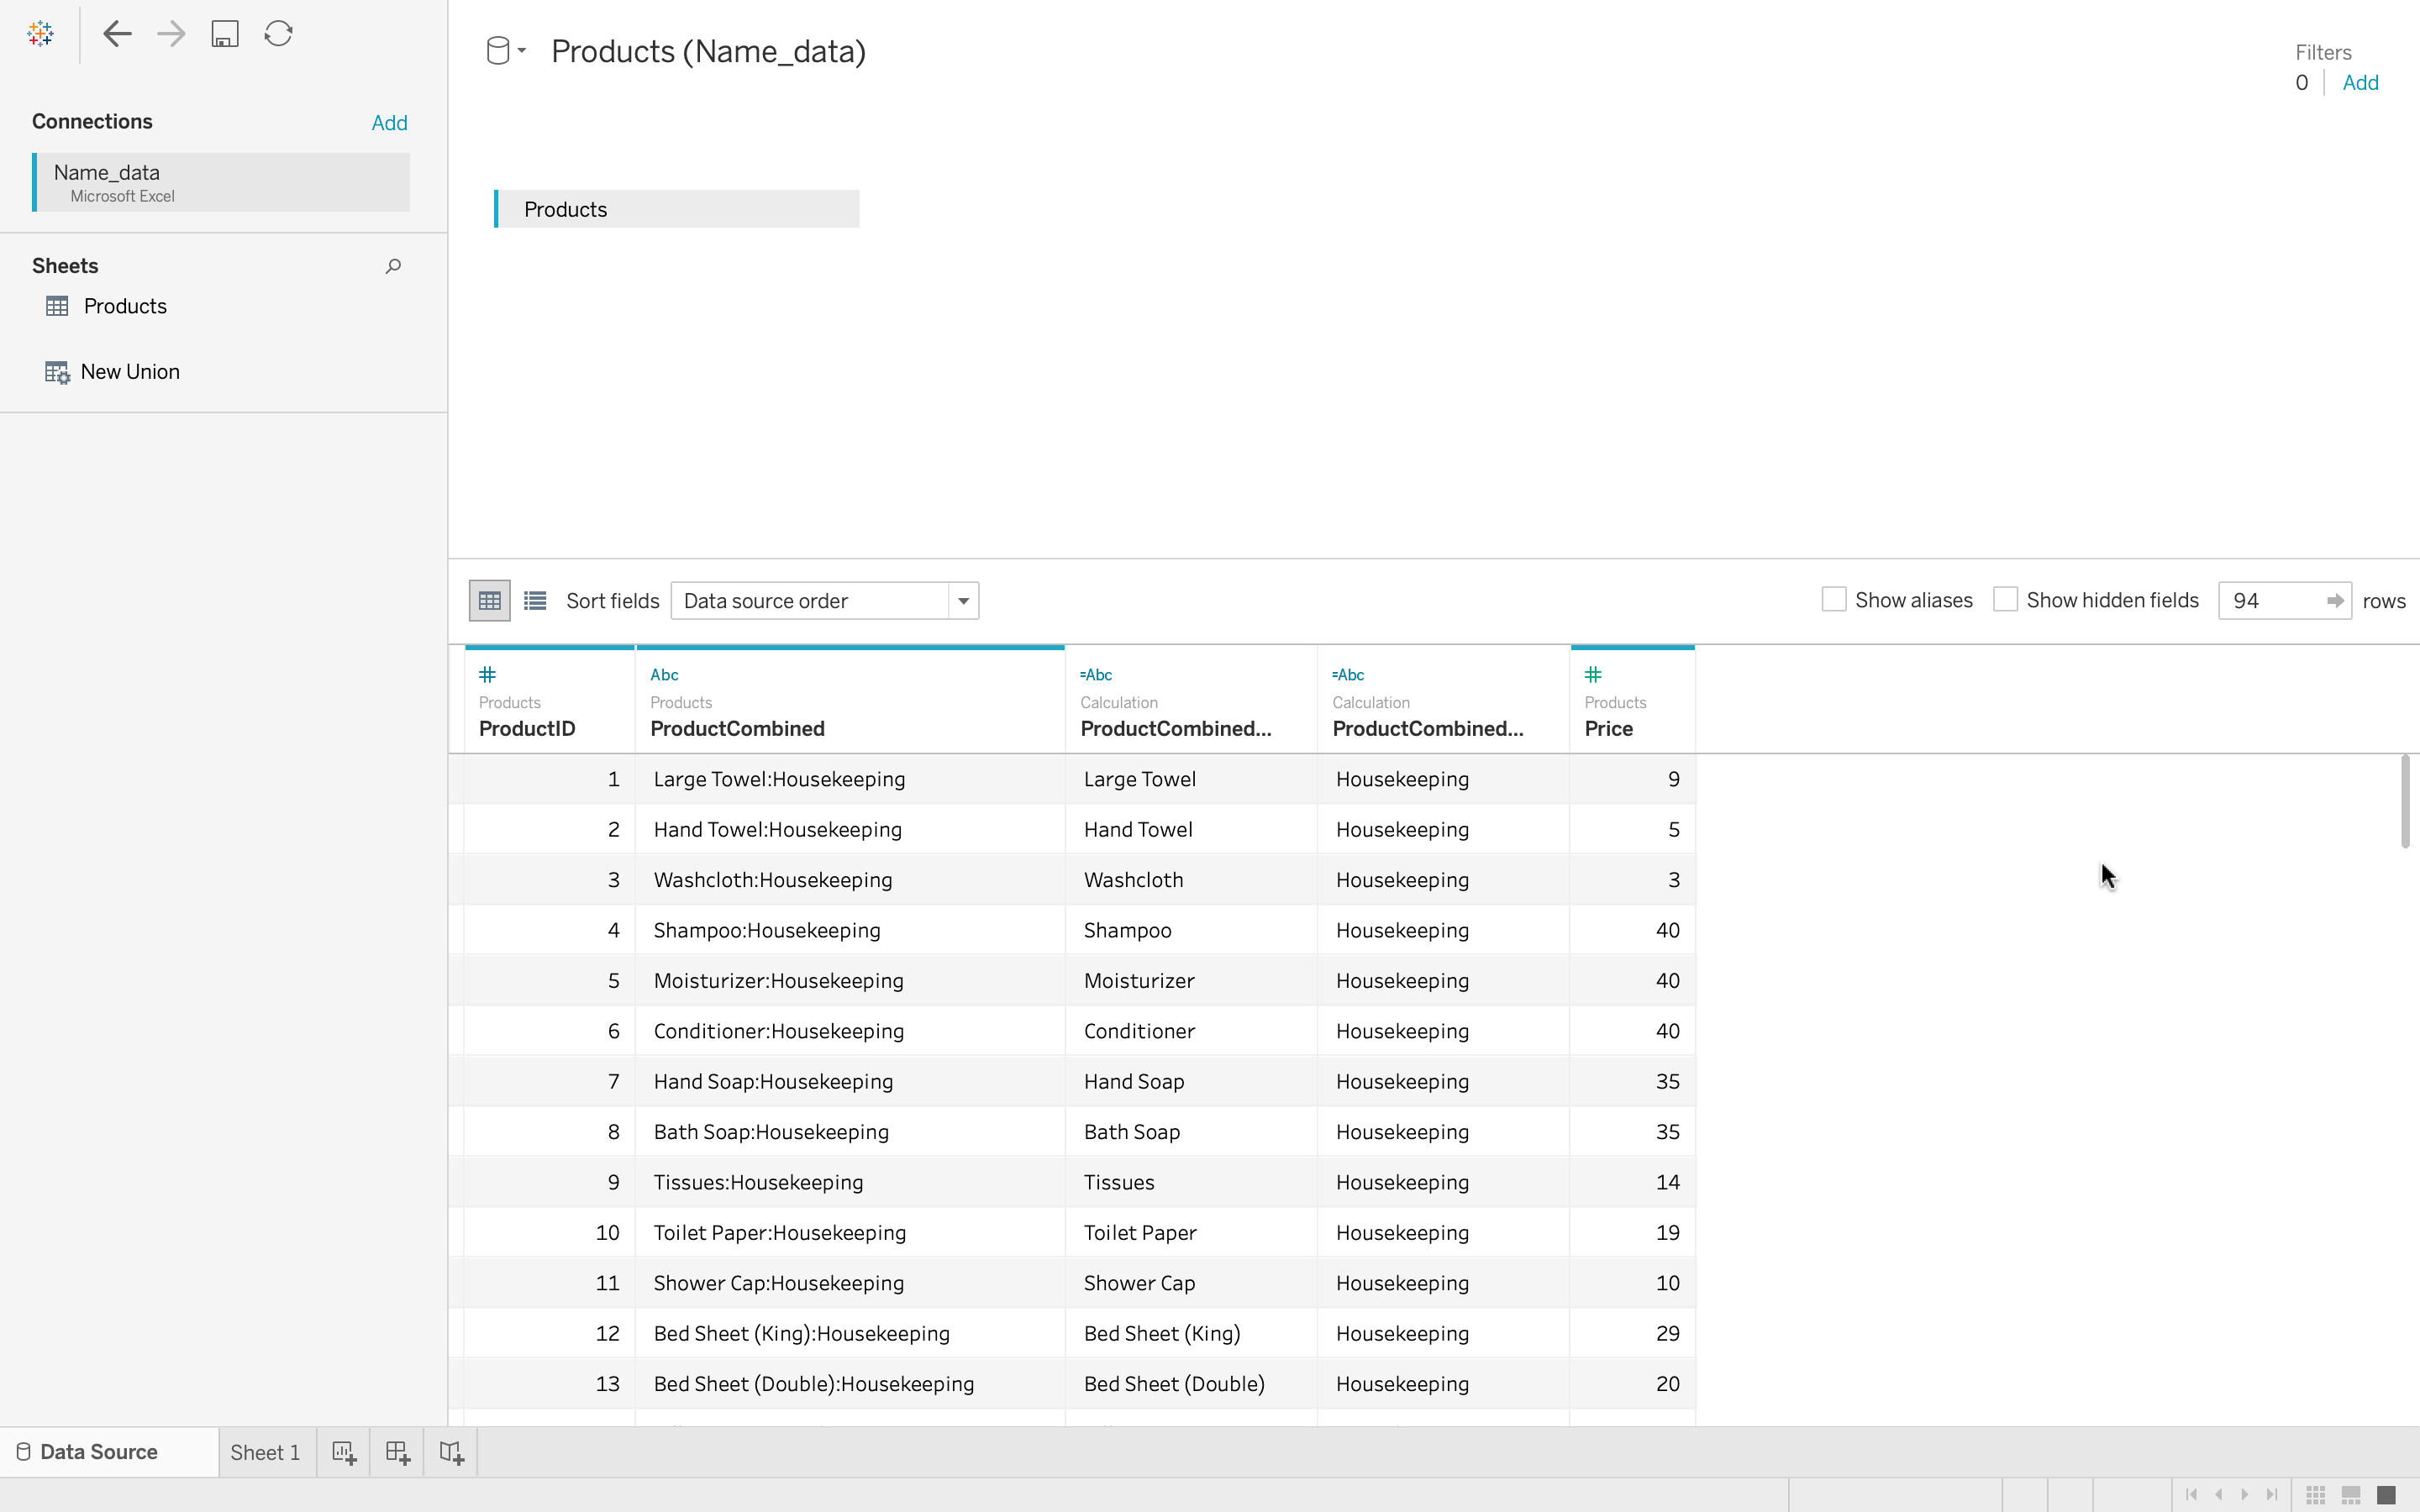Click the new dashboard icon
The height and width of the screenshot is (1512, 2420).
point(397,1453)
